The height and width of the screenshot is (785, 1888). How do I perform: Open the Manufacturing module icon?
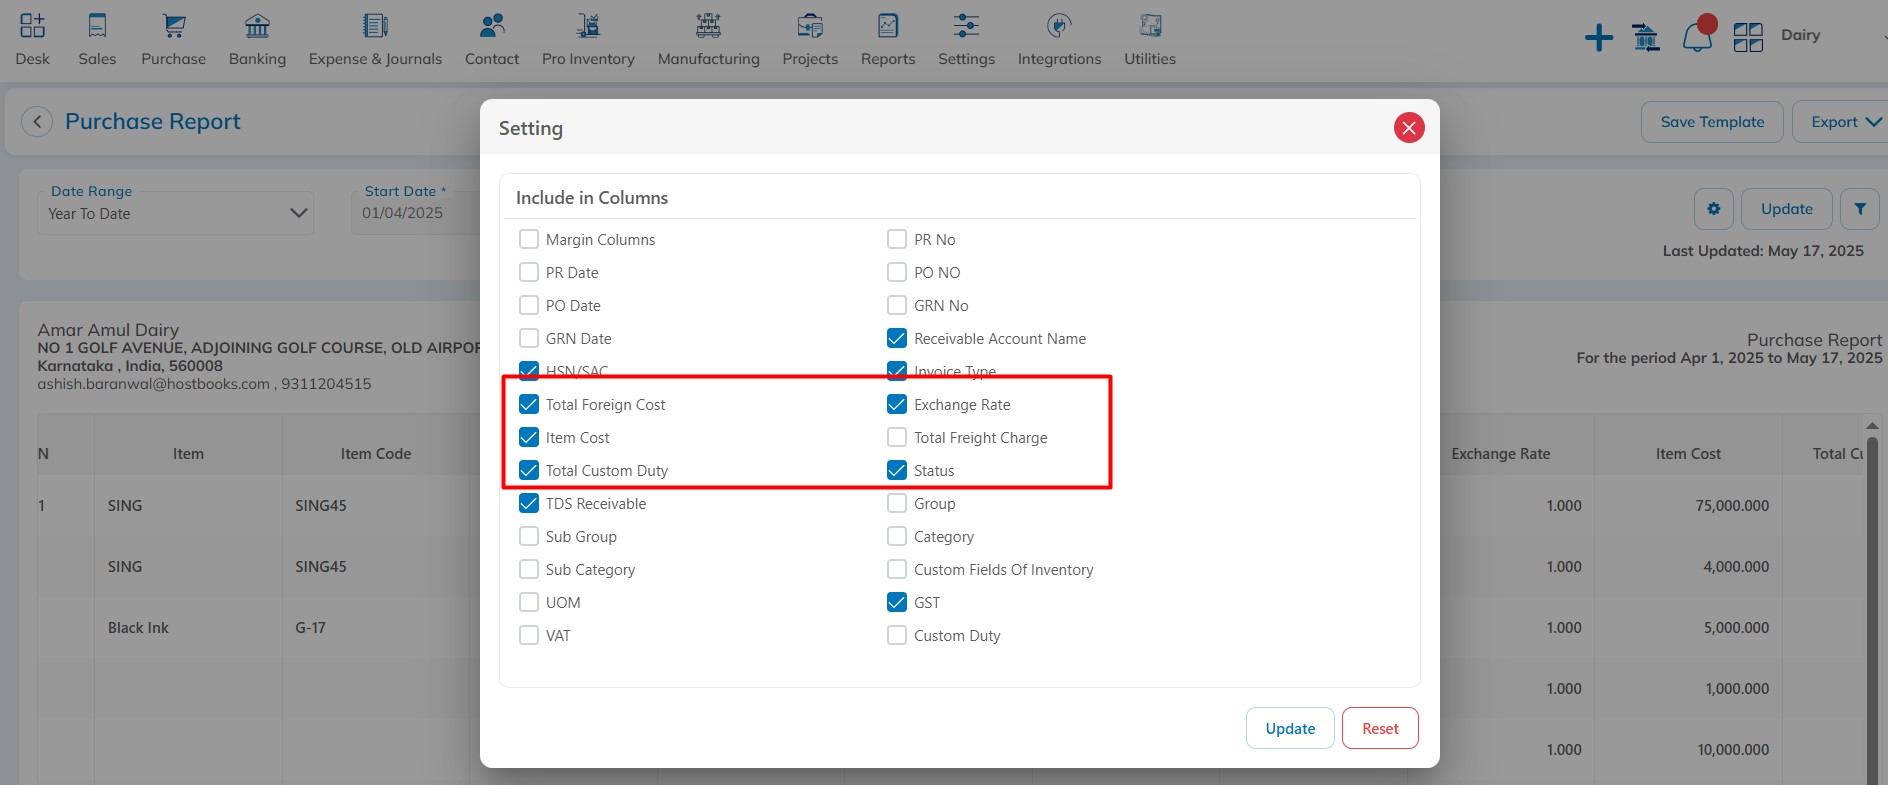[708, 25]
